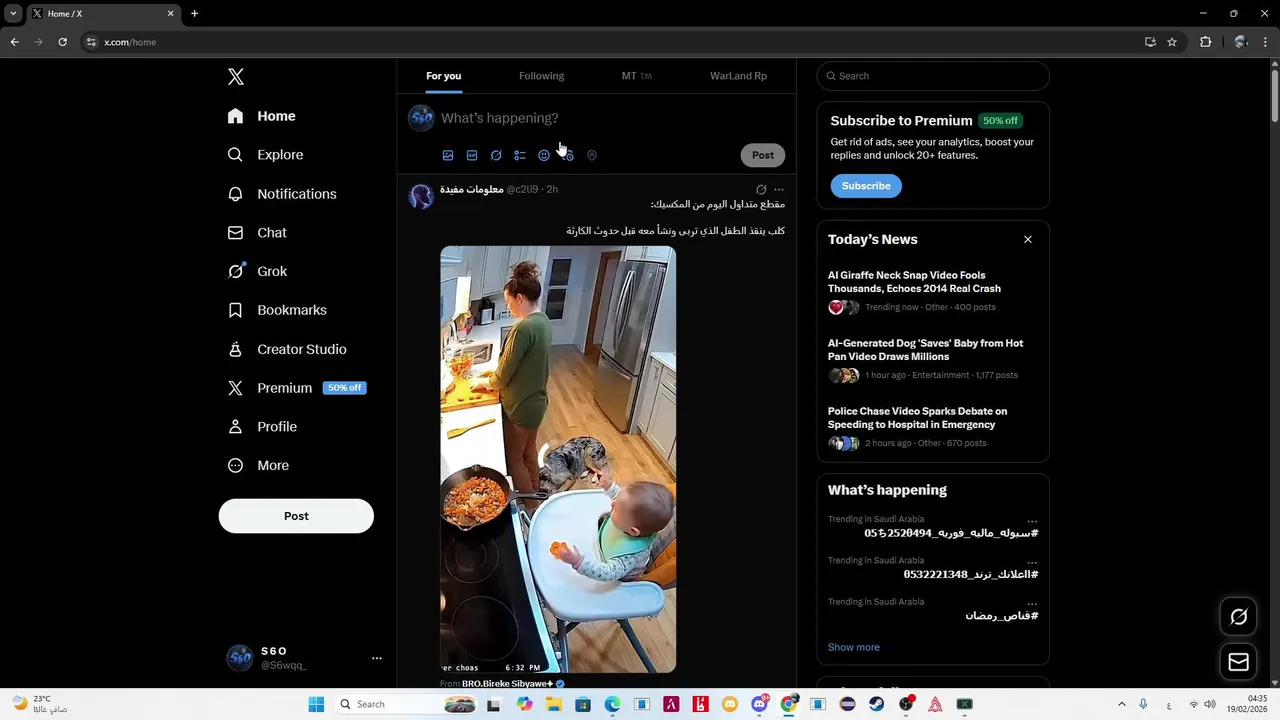
Task: Go back in browser
Action: (x=14, y=42)
